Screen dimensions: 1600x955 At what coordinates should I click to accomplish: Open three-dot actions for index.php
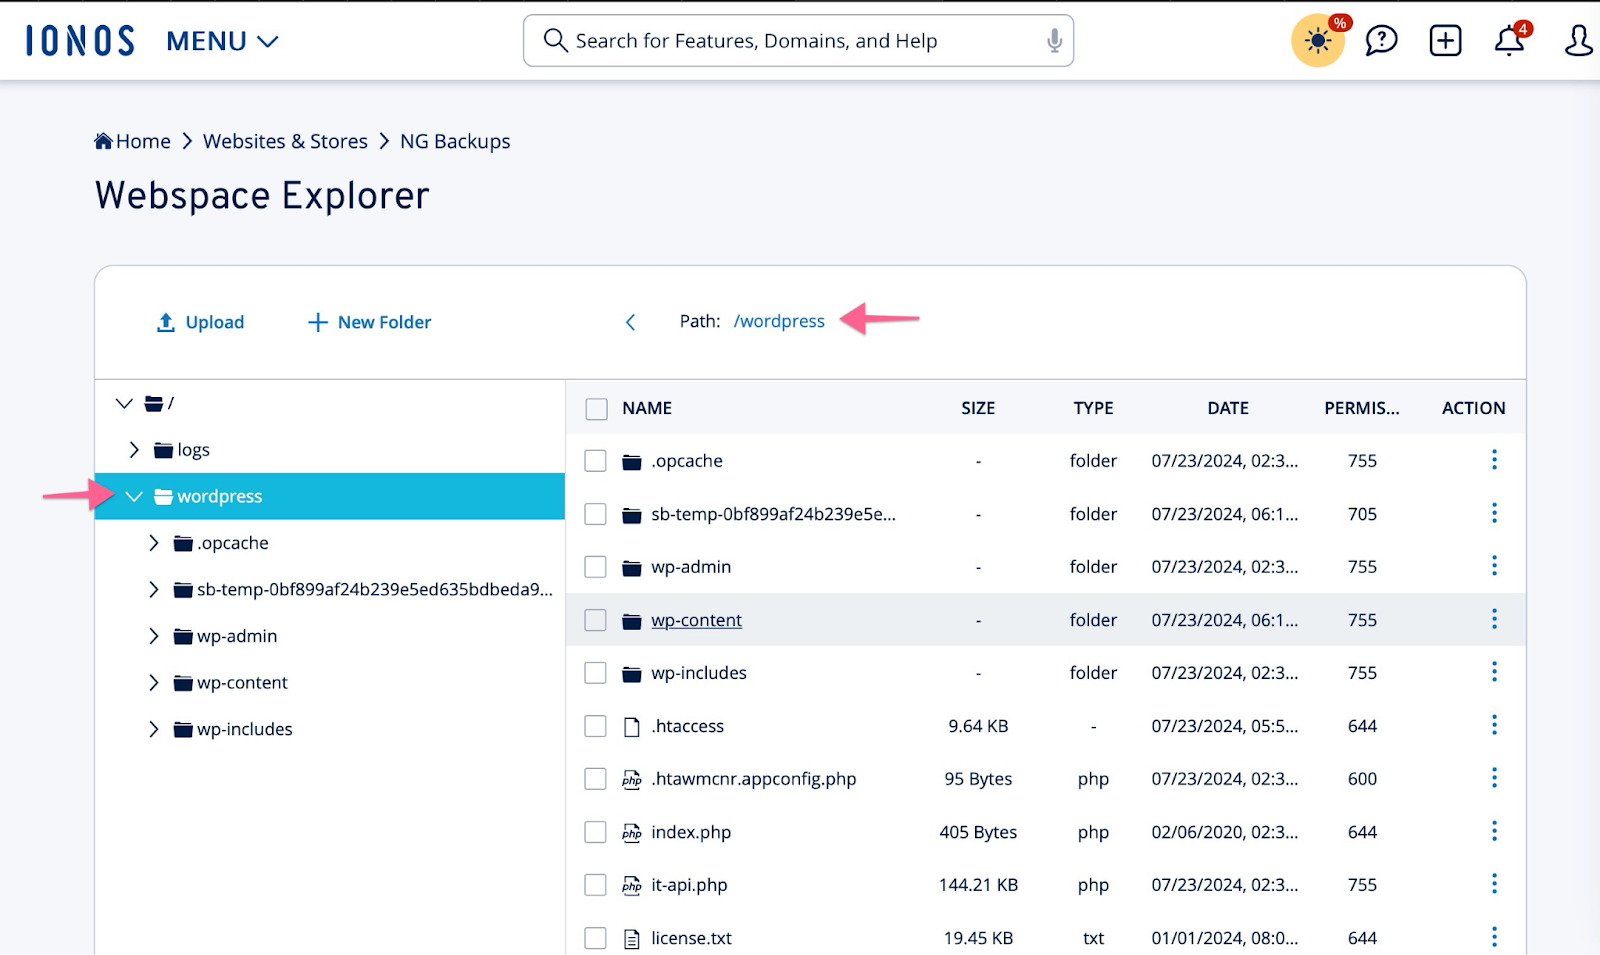(x=1494, y=831)
